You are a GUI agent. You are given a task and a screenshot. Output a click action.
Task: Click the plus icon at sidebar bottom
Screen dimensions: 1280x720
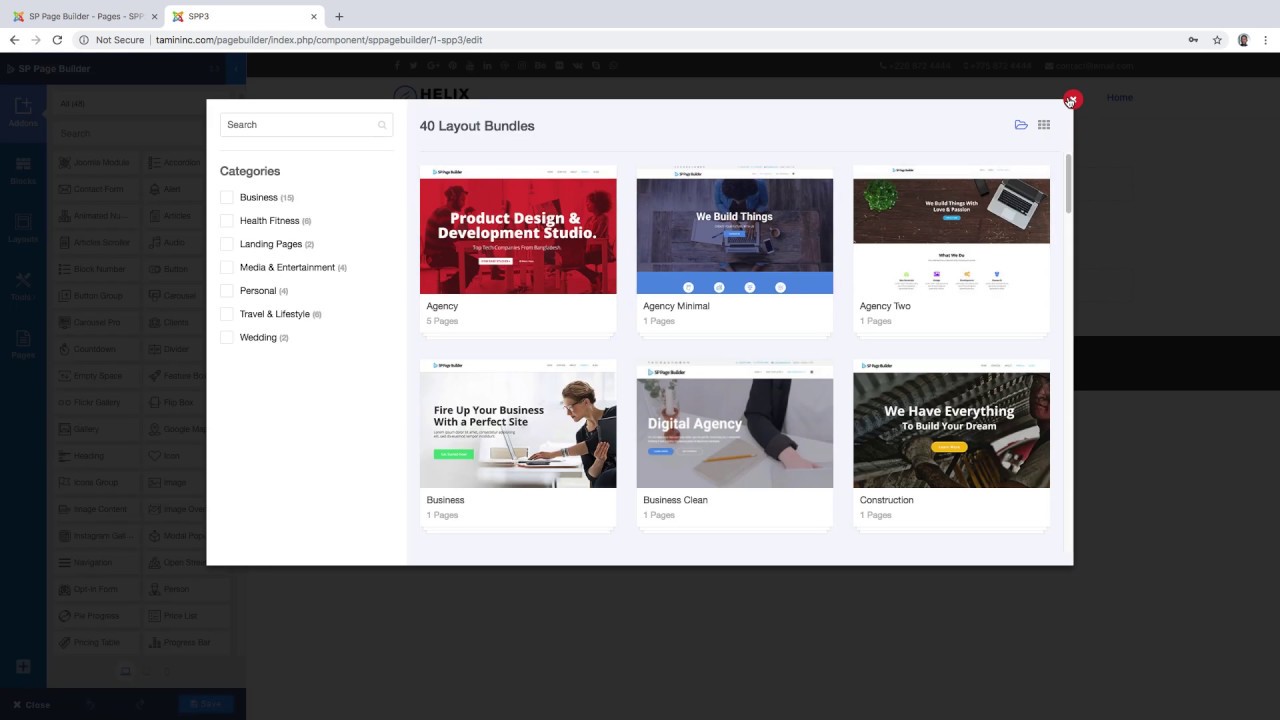pos(23,666)
